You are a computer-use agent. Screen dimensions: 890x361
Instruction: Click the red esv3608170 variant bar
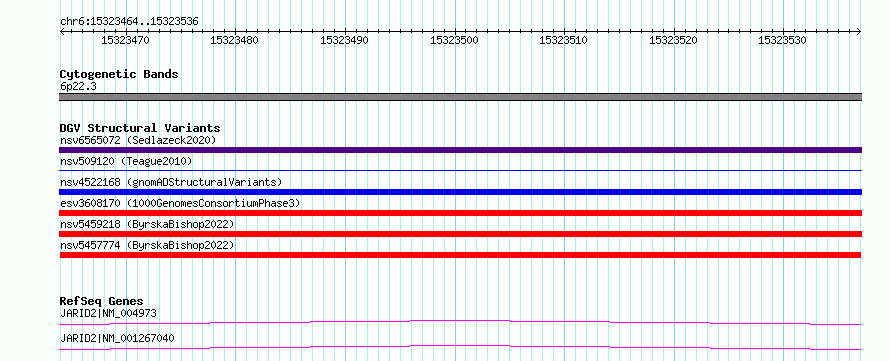[460, 213]
